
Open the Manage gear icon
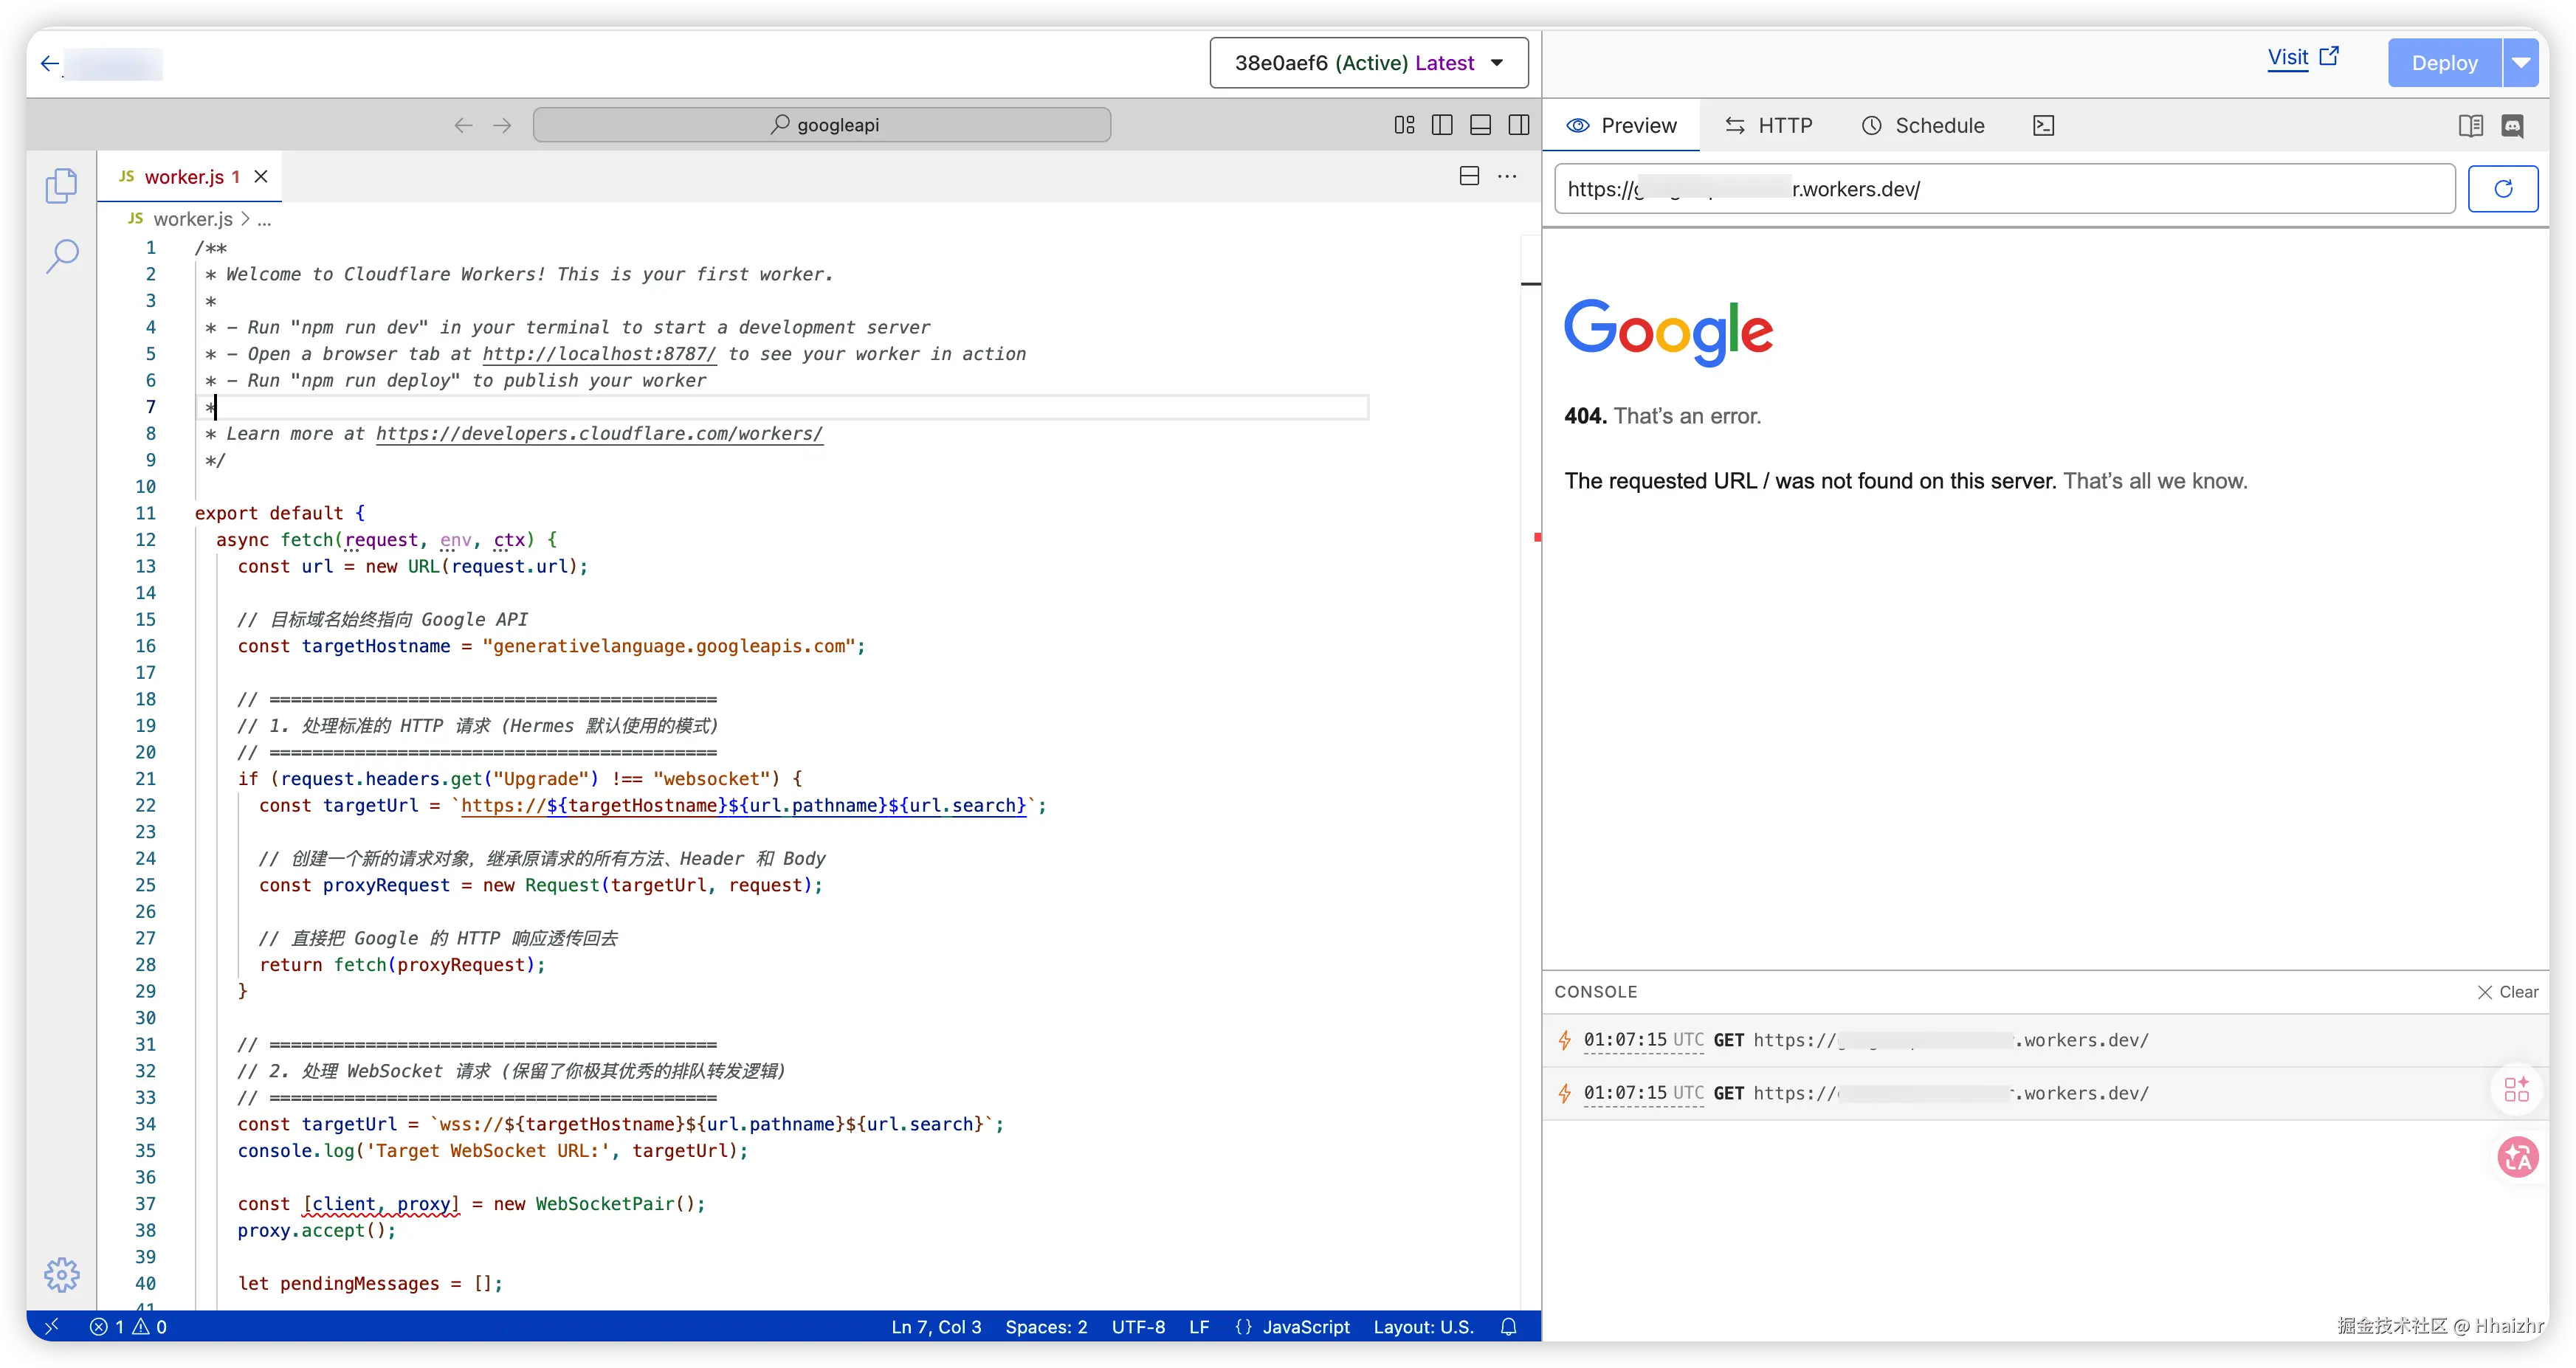click(62, 1274)
